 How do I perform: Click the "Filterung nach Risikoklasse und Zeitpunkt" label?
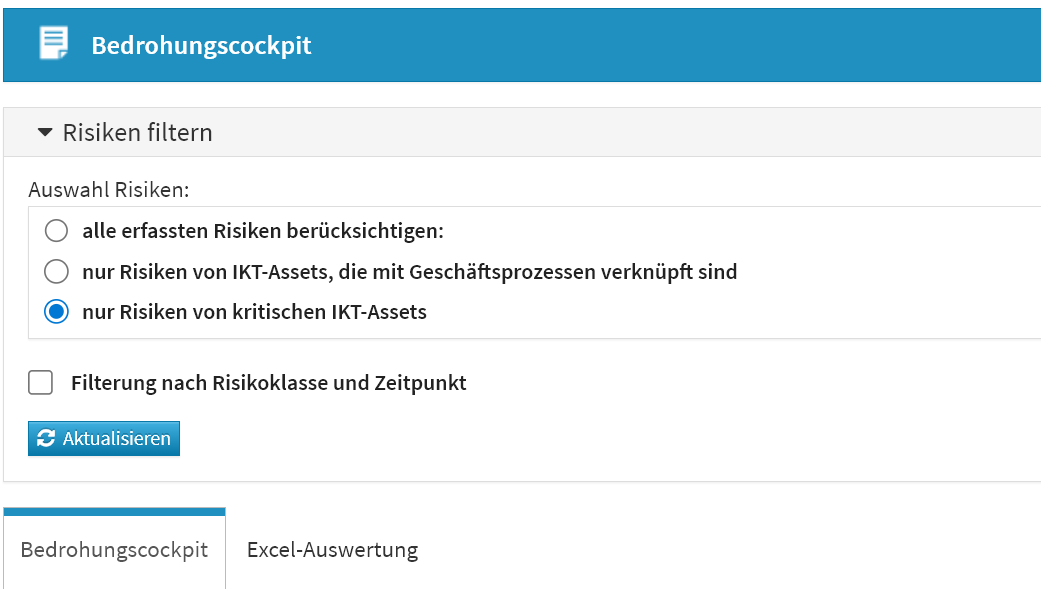click(268, 382)
